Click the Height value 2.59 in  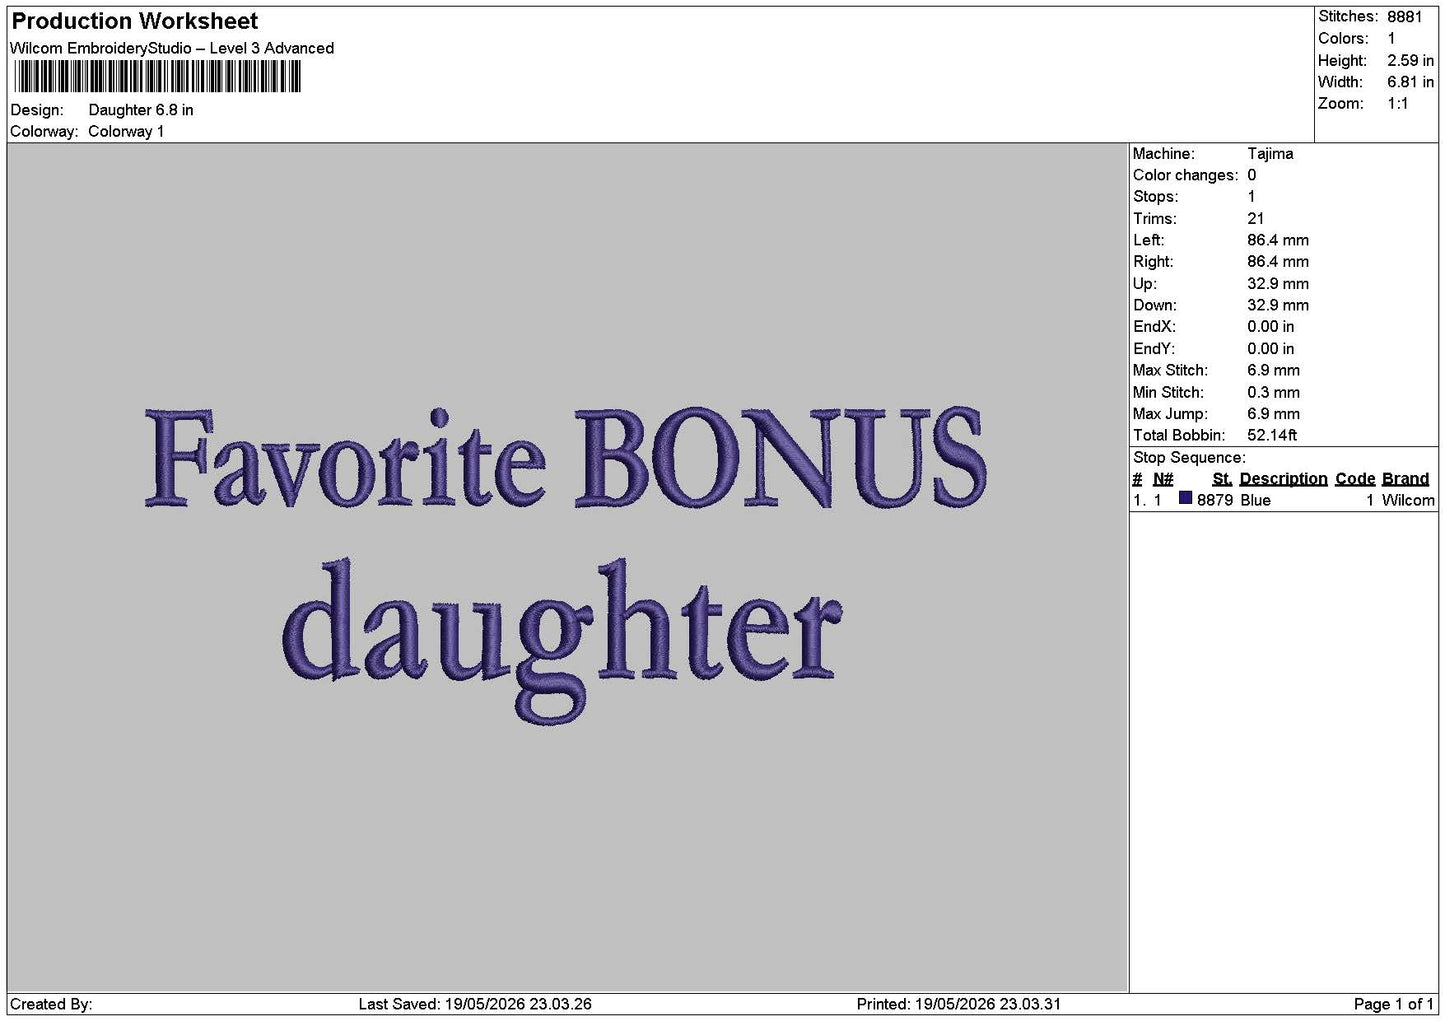[x=1410, y=61]
